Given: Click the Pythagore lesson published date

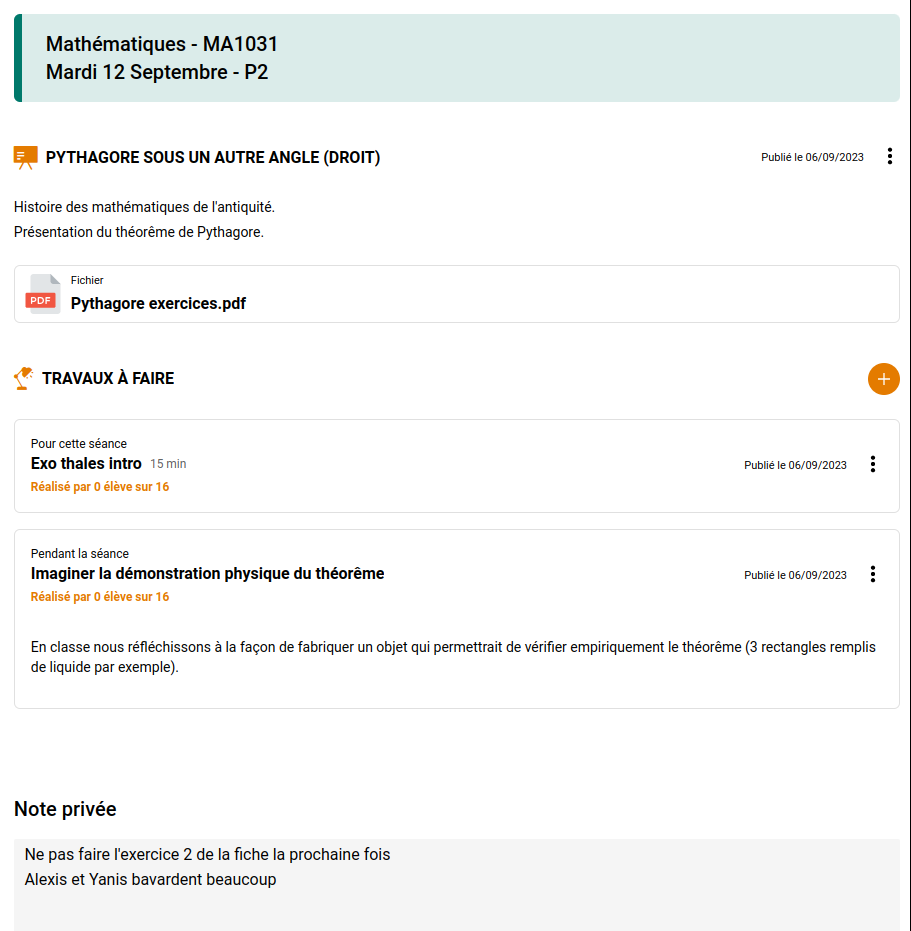Looking at the screenshot, I should click(x=812, y=157).
